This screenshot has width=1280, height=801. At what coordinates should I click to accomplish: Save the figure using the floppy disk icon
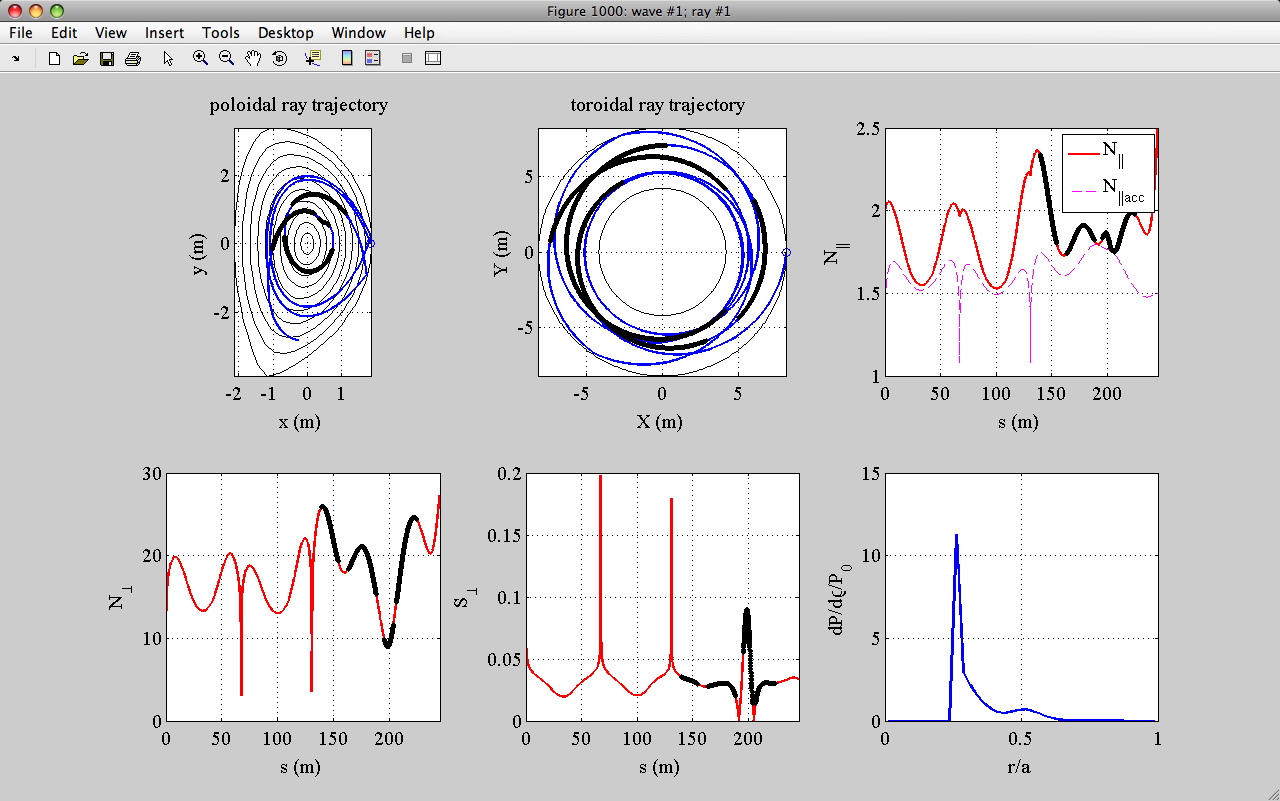pyautogui.click(x=106, y=59)
